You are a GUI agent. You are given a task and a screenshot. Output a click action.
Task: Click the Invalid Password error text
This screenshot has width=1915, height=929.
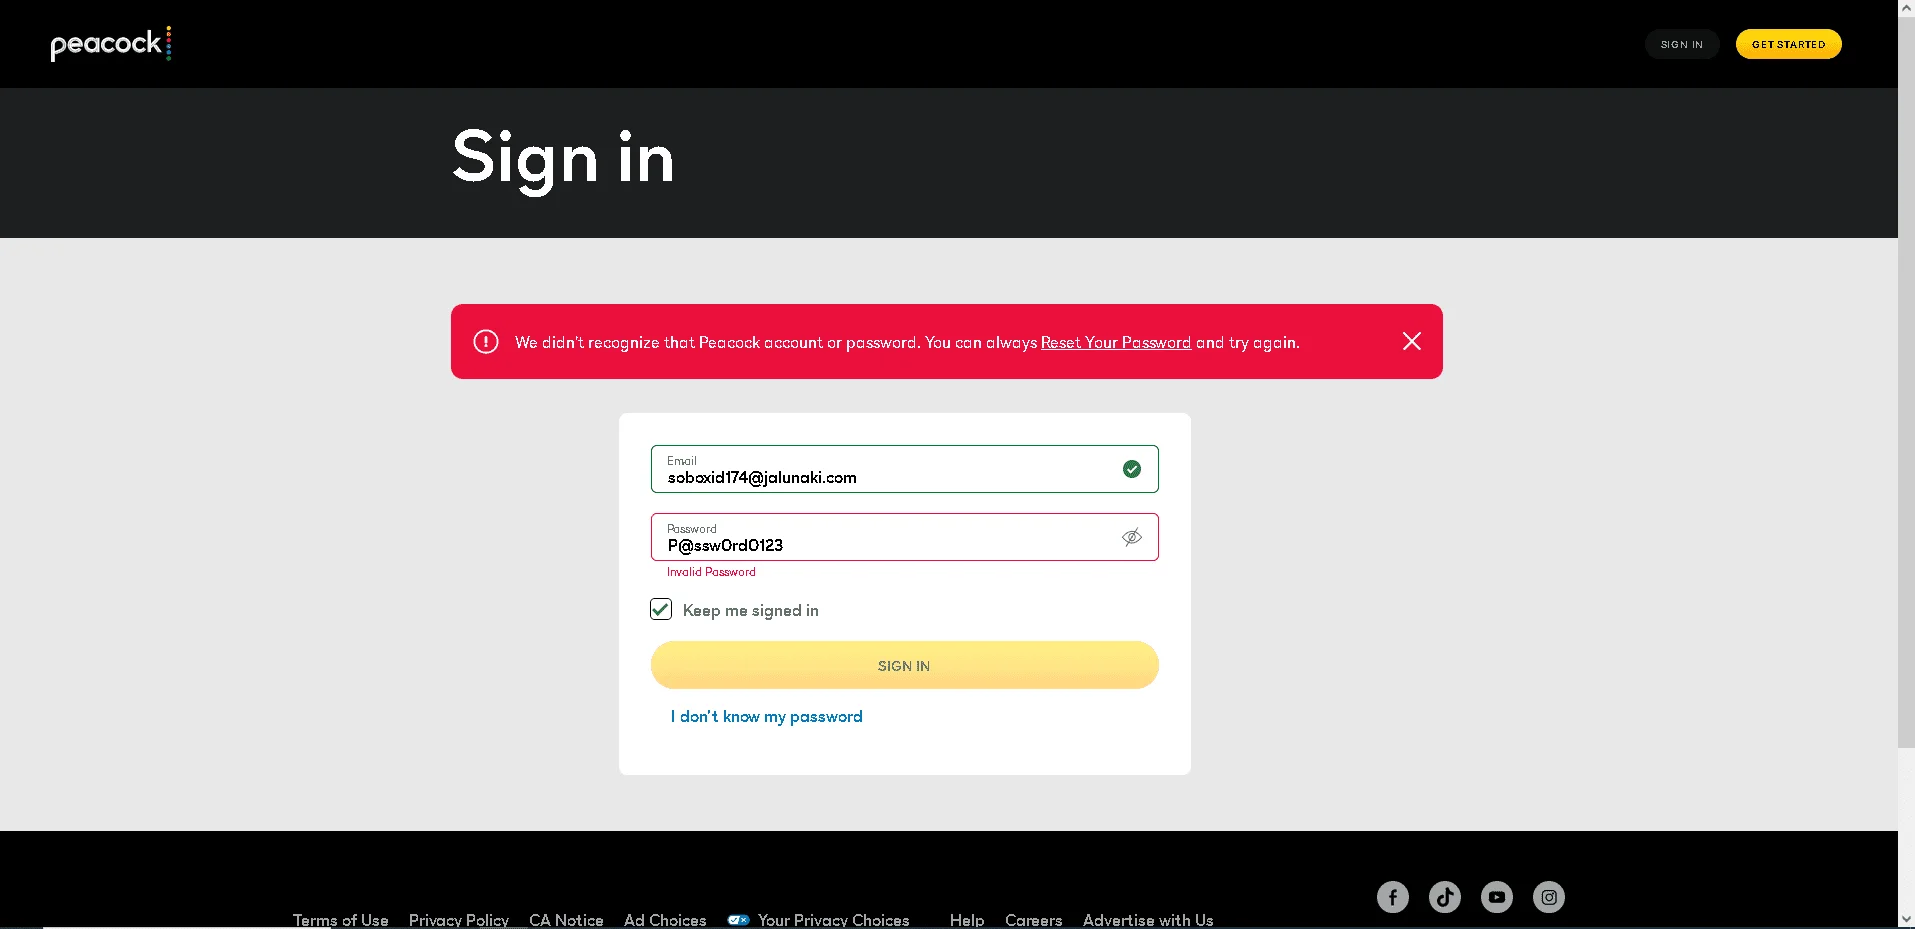(711, 572)
